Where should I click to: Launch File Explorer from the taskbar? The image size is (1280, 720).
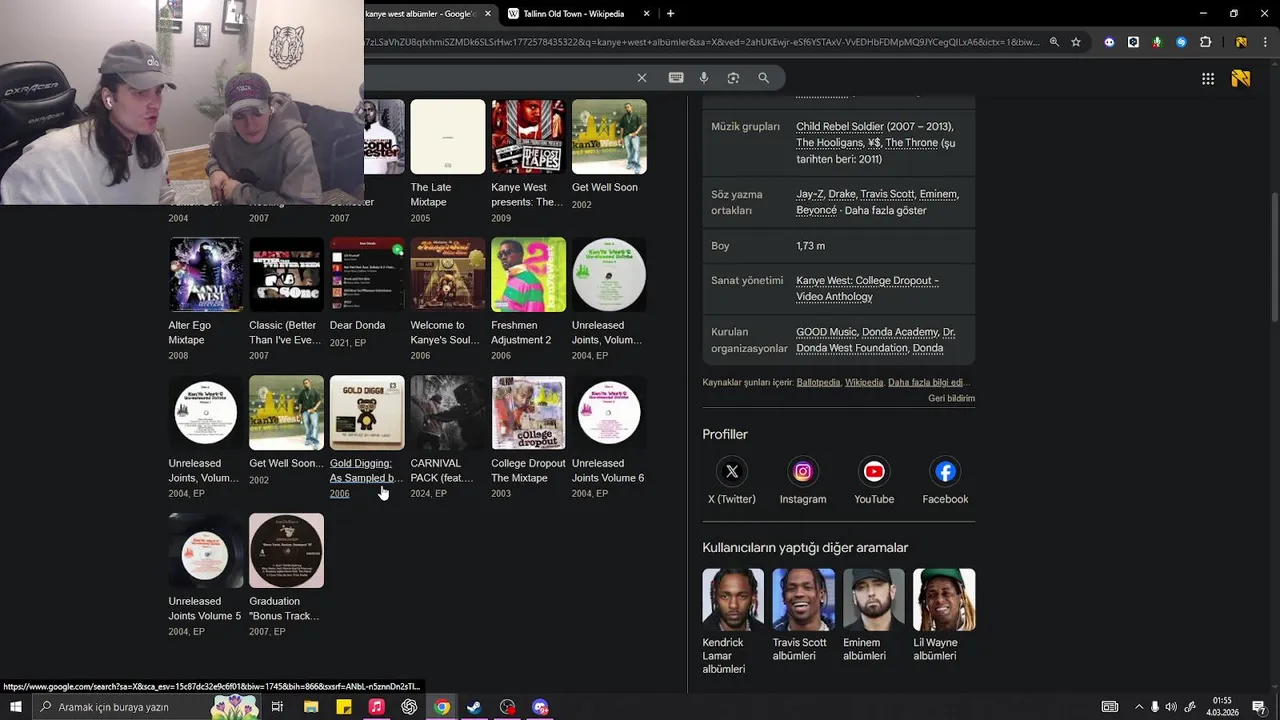pyautogui.click(x=311, y=707)
